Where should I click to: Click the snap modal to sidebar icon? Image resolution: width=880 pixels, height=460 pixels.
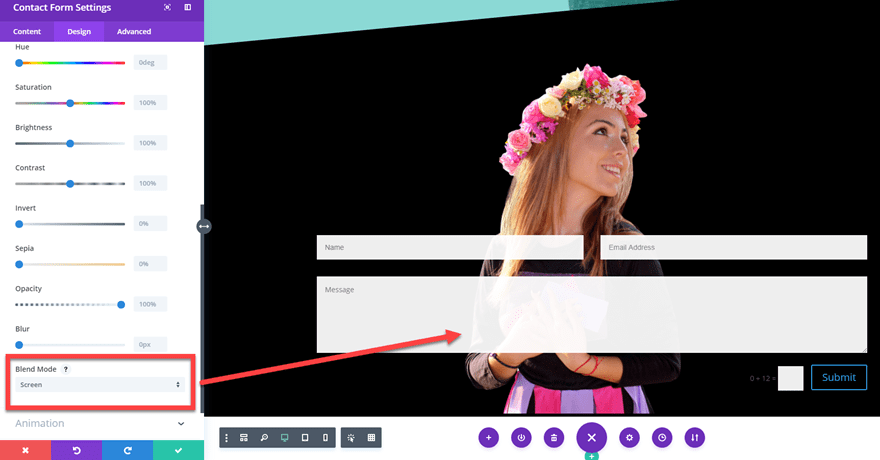(x=187, y=7)
